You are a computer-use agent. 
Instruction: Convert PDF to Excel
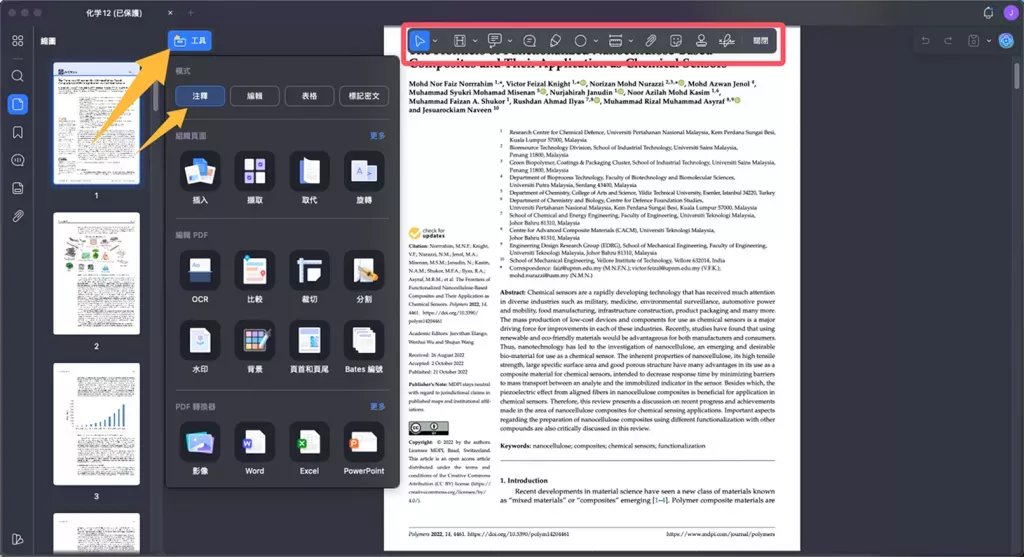(x=310, y=449)
